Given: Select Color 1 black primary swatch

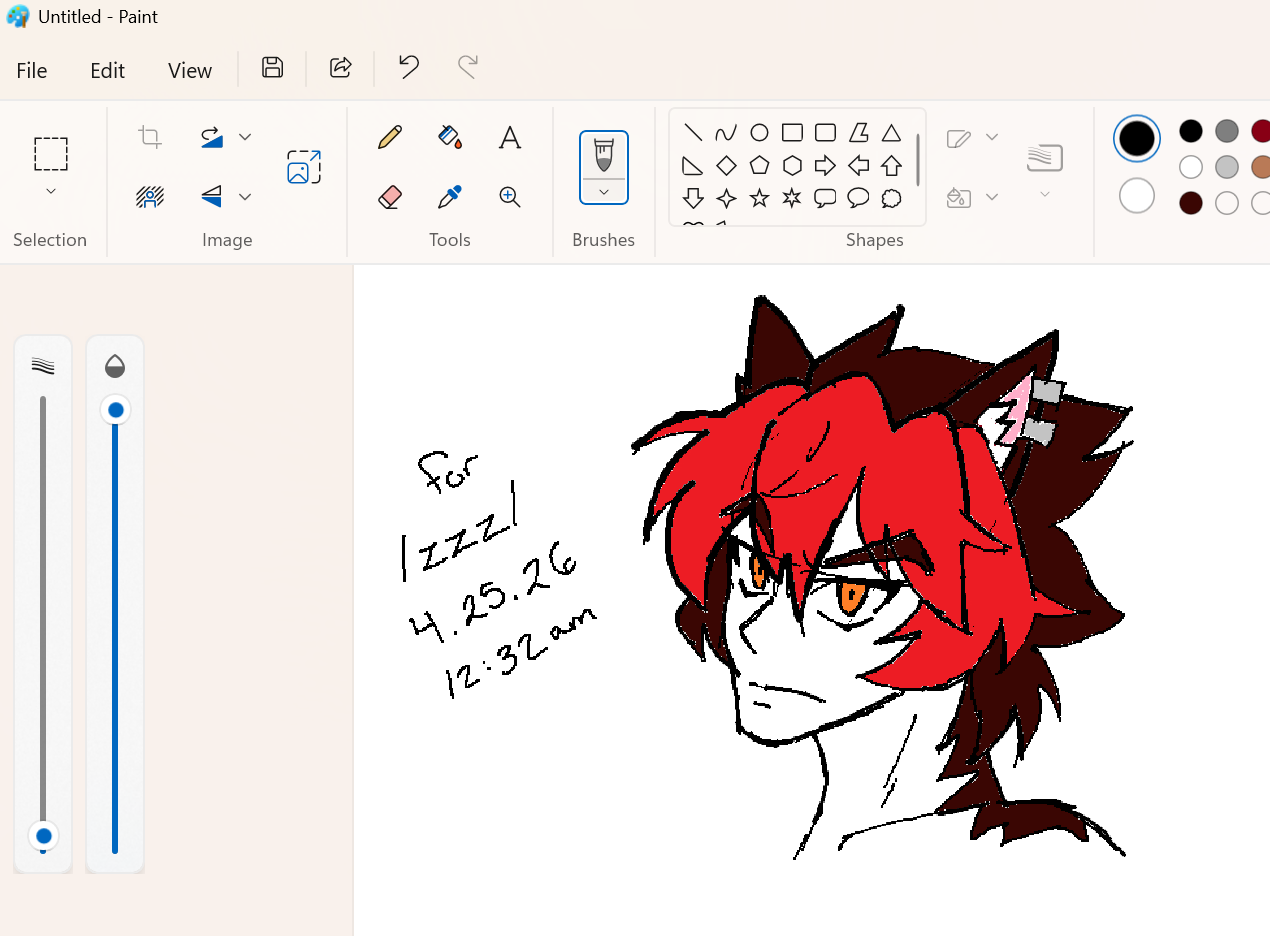Looking at the screenshot, I should pyautogui.click(x=1137, y=138).
